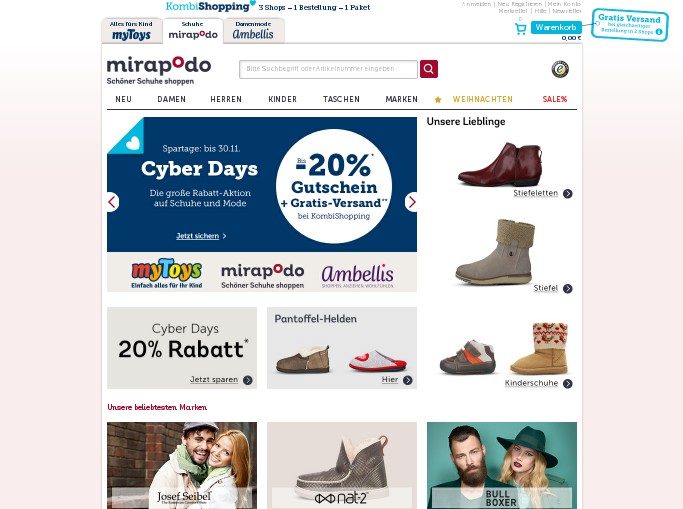Switch to the Ambellis Damenmode tab
683x509 pixels.
pos(254,30)
